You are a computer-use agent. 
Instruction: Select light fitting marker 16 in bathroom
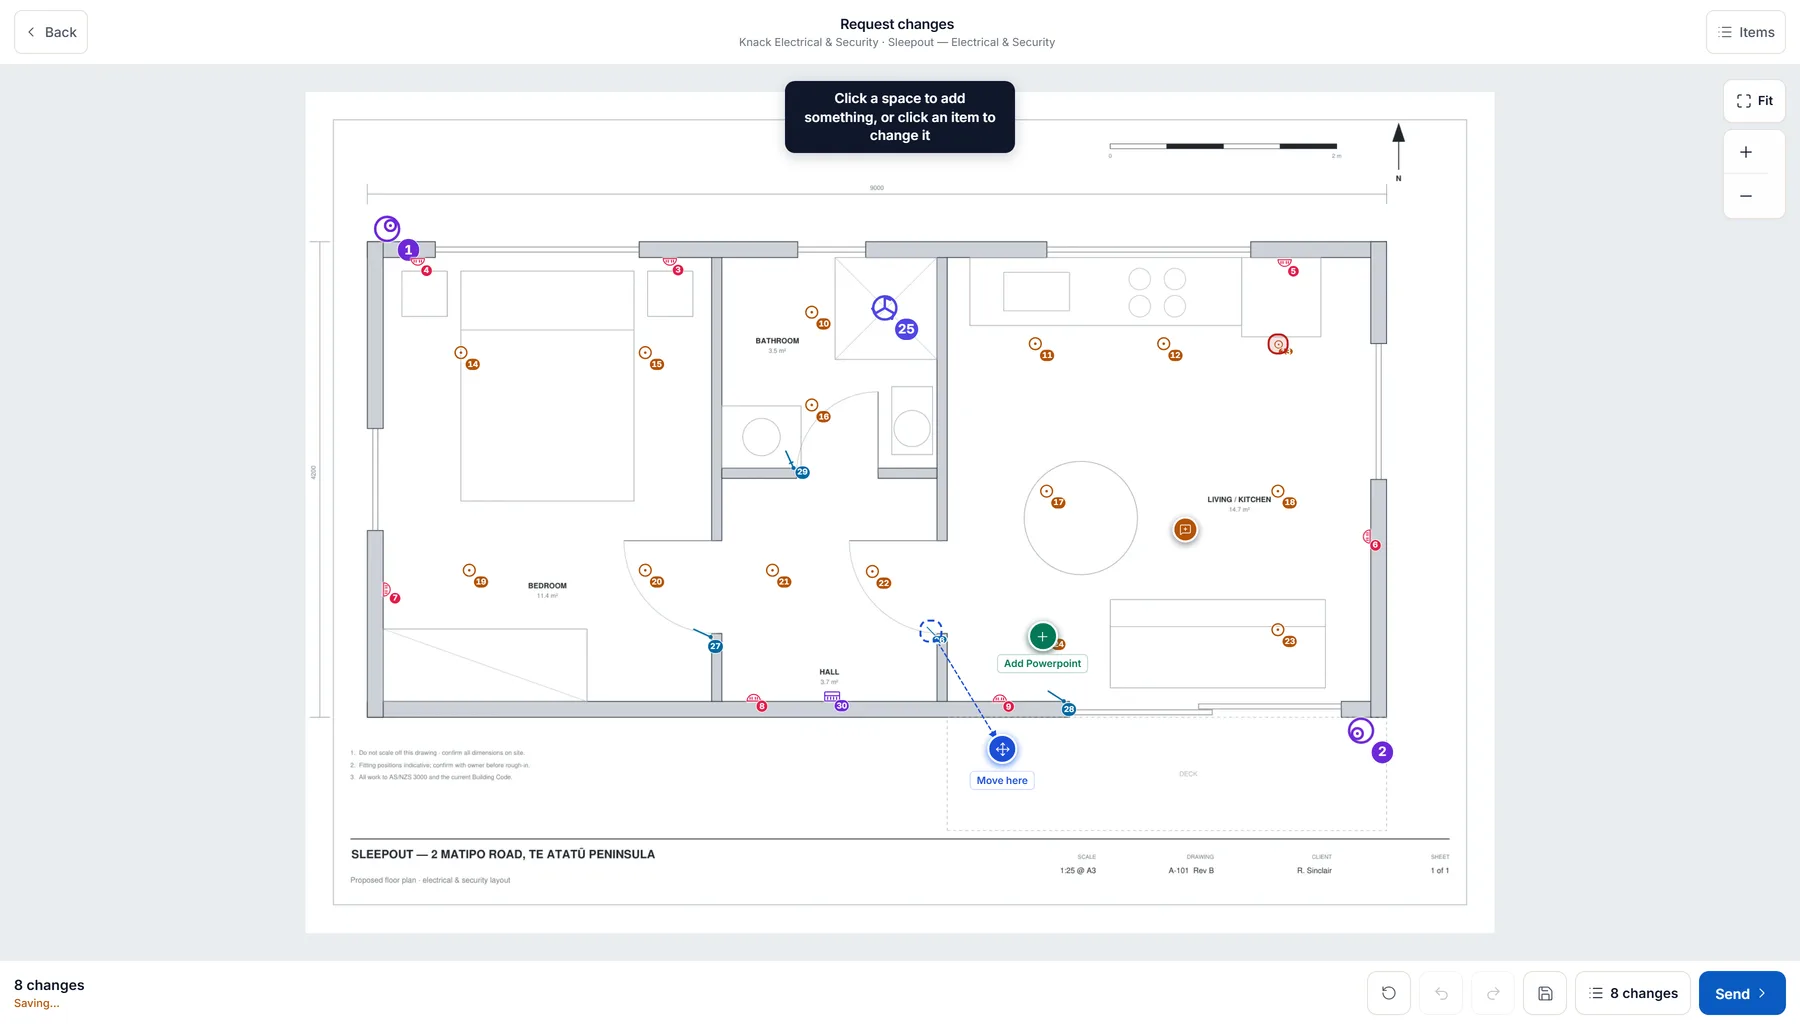tap(812, 405)
